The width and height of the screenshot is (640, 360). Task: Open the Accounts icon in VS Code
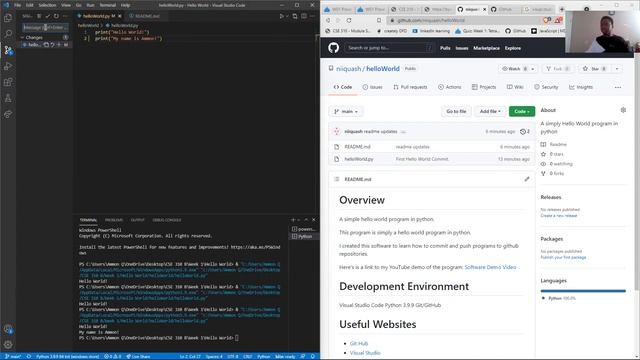tap(8, 329)
